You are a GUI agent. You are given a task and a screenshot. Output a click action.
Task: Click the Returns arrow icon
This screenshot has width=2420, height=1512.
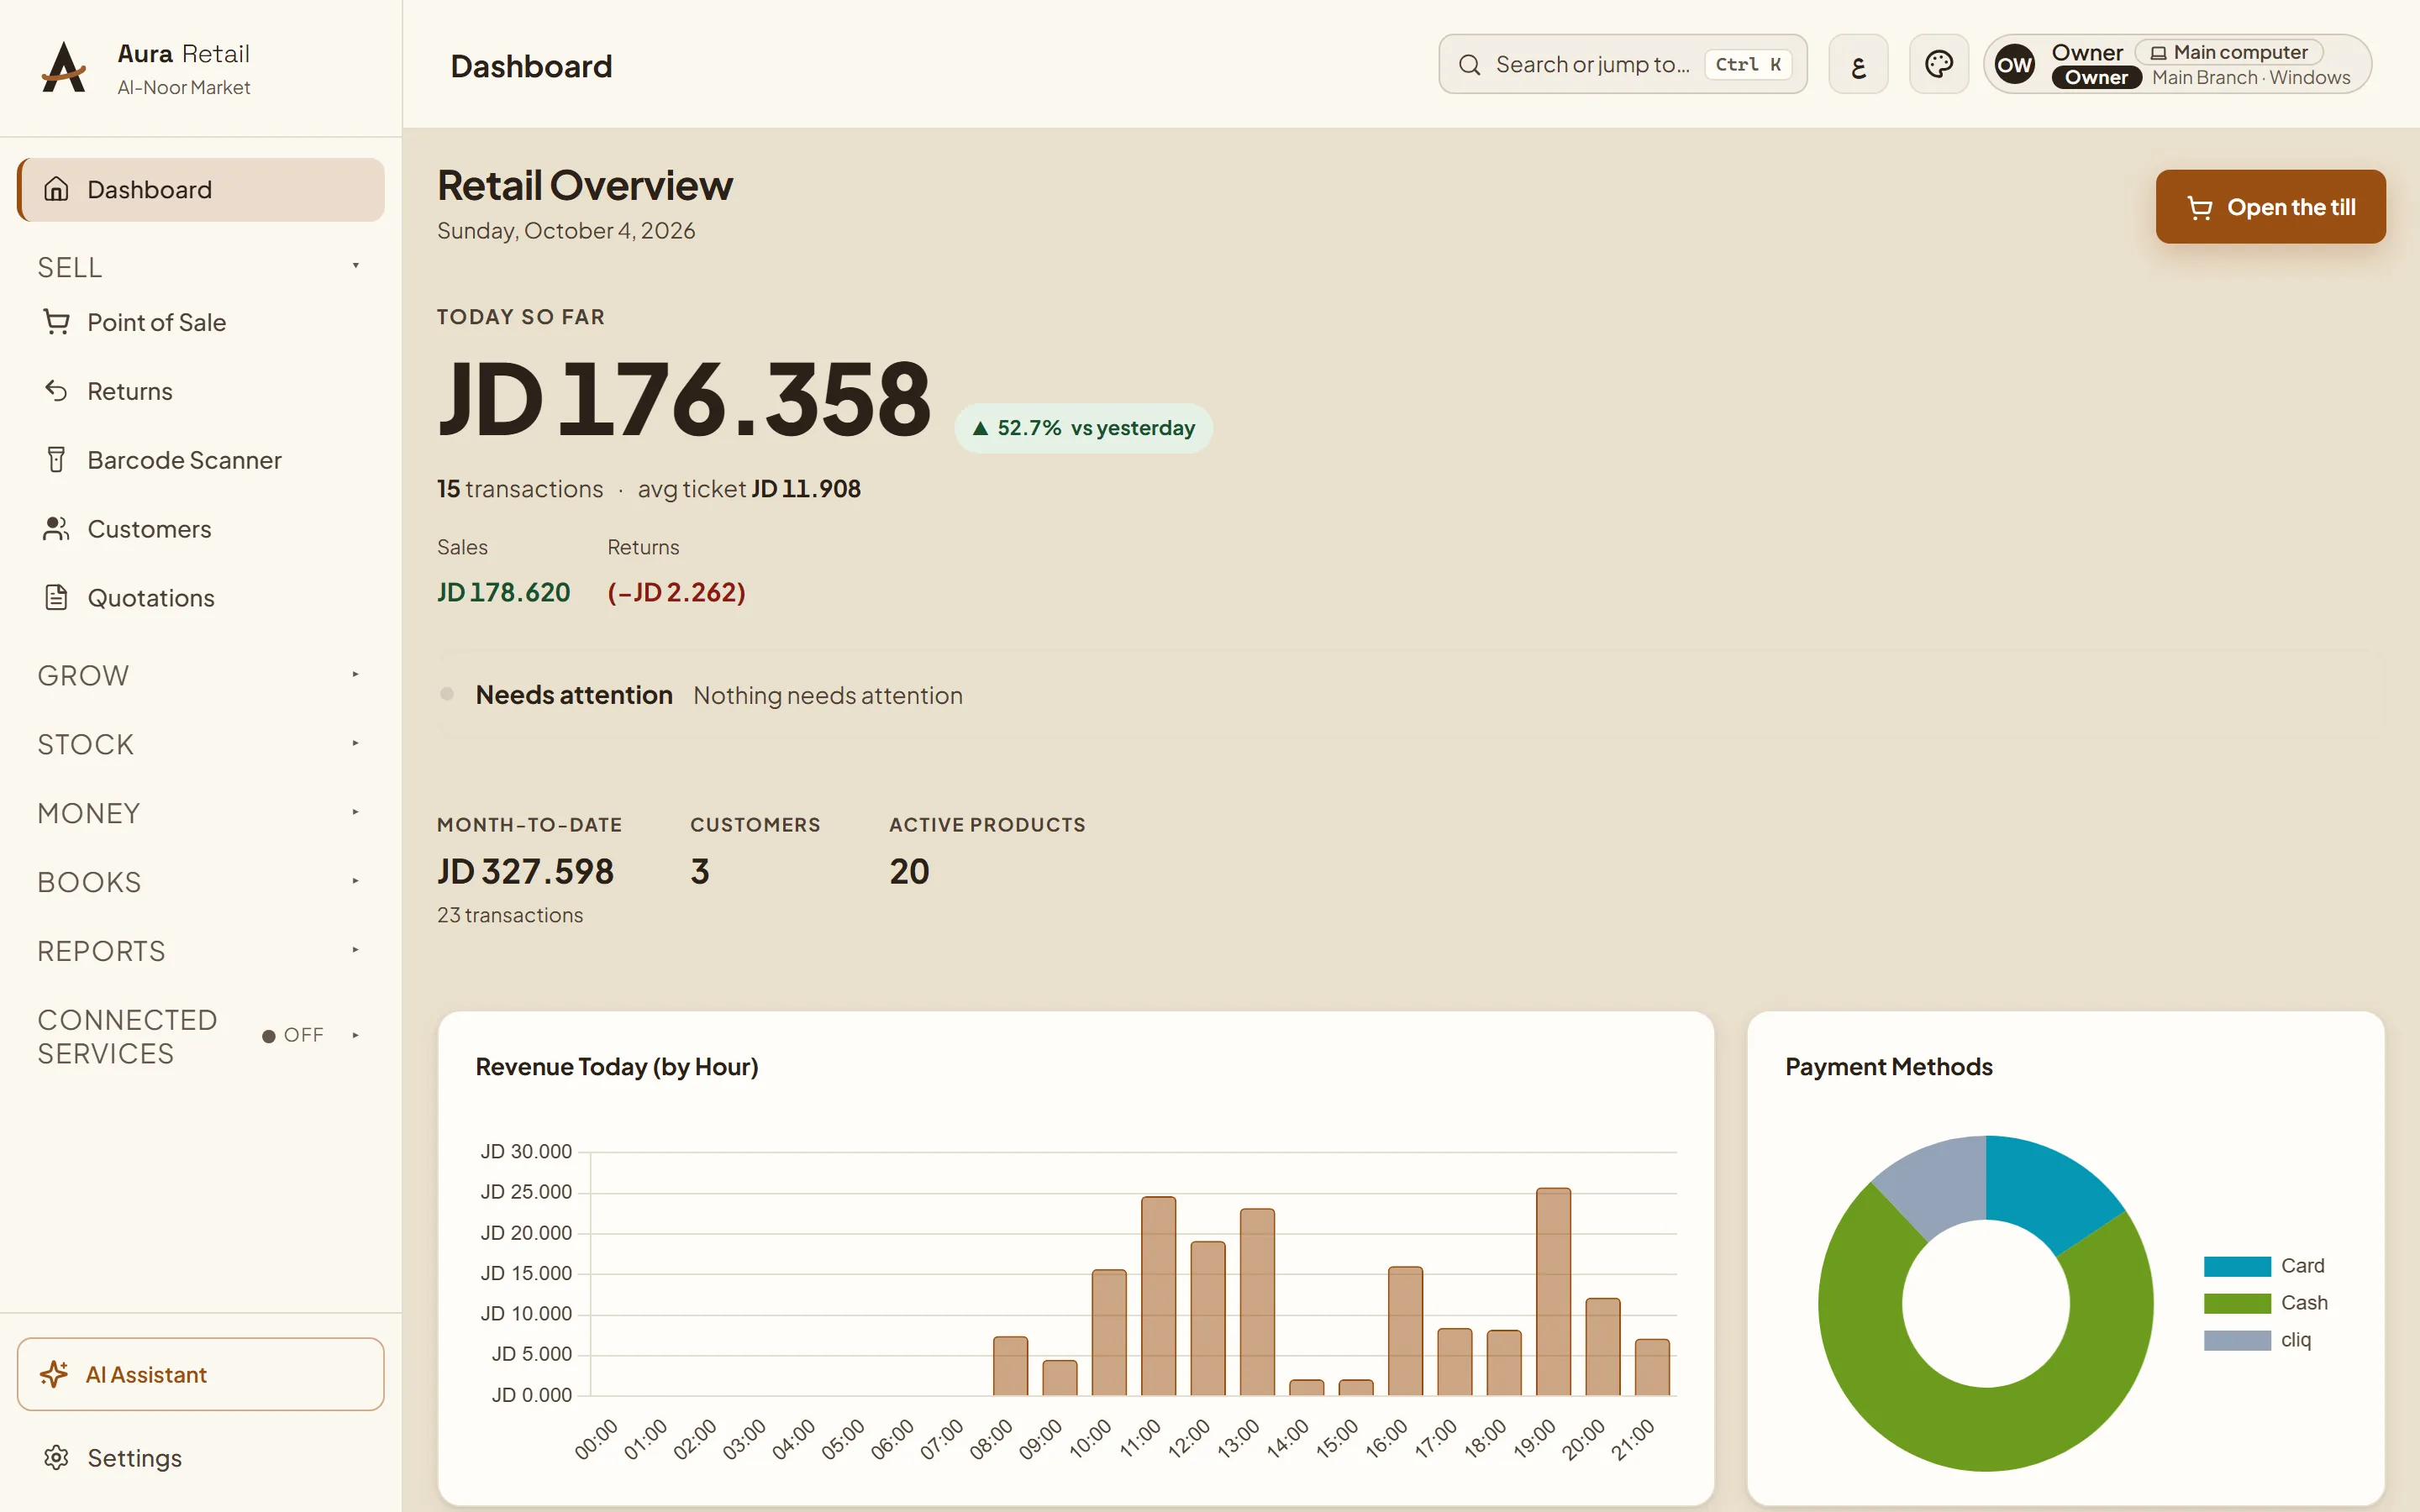[x=56, y=391]
